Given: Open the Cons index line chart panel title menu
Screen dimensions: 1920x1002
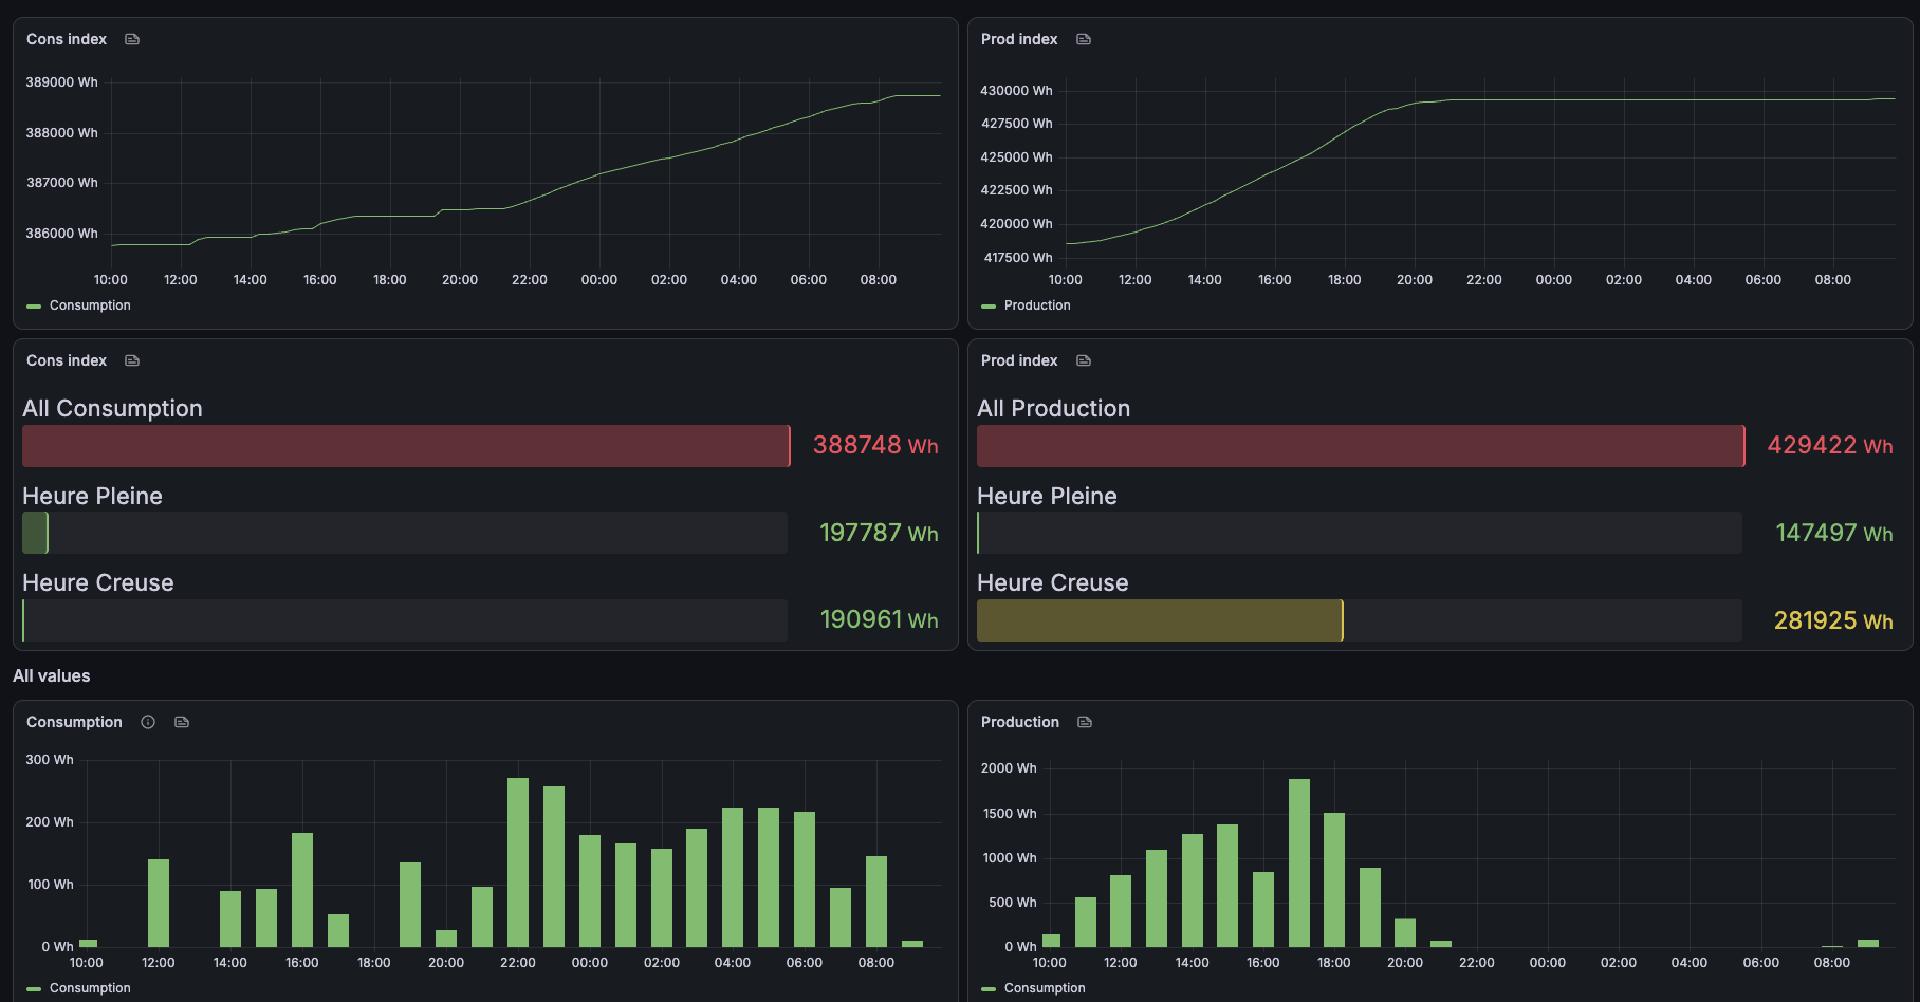Looking at the screenshot, I should click(66, 39).
